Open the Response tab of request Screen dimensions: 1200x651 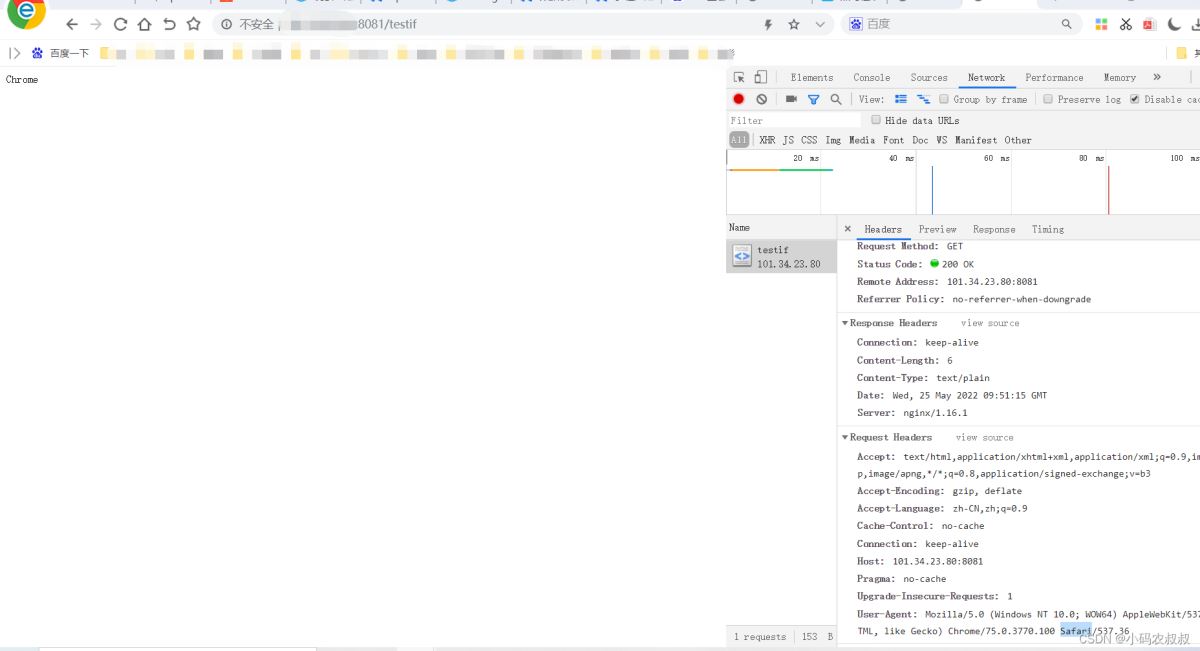[x=993, y=229]
